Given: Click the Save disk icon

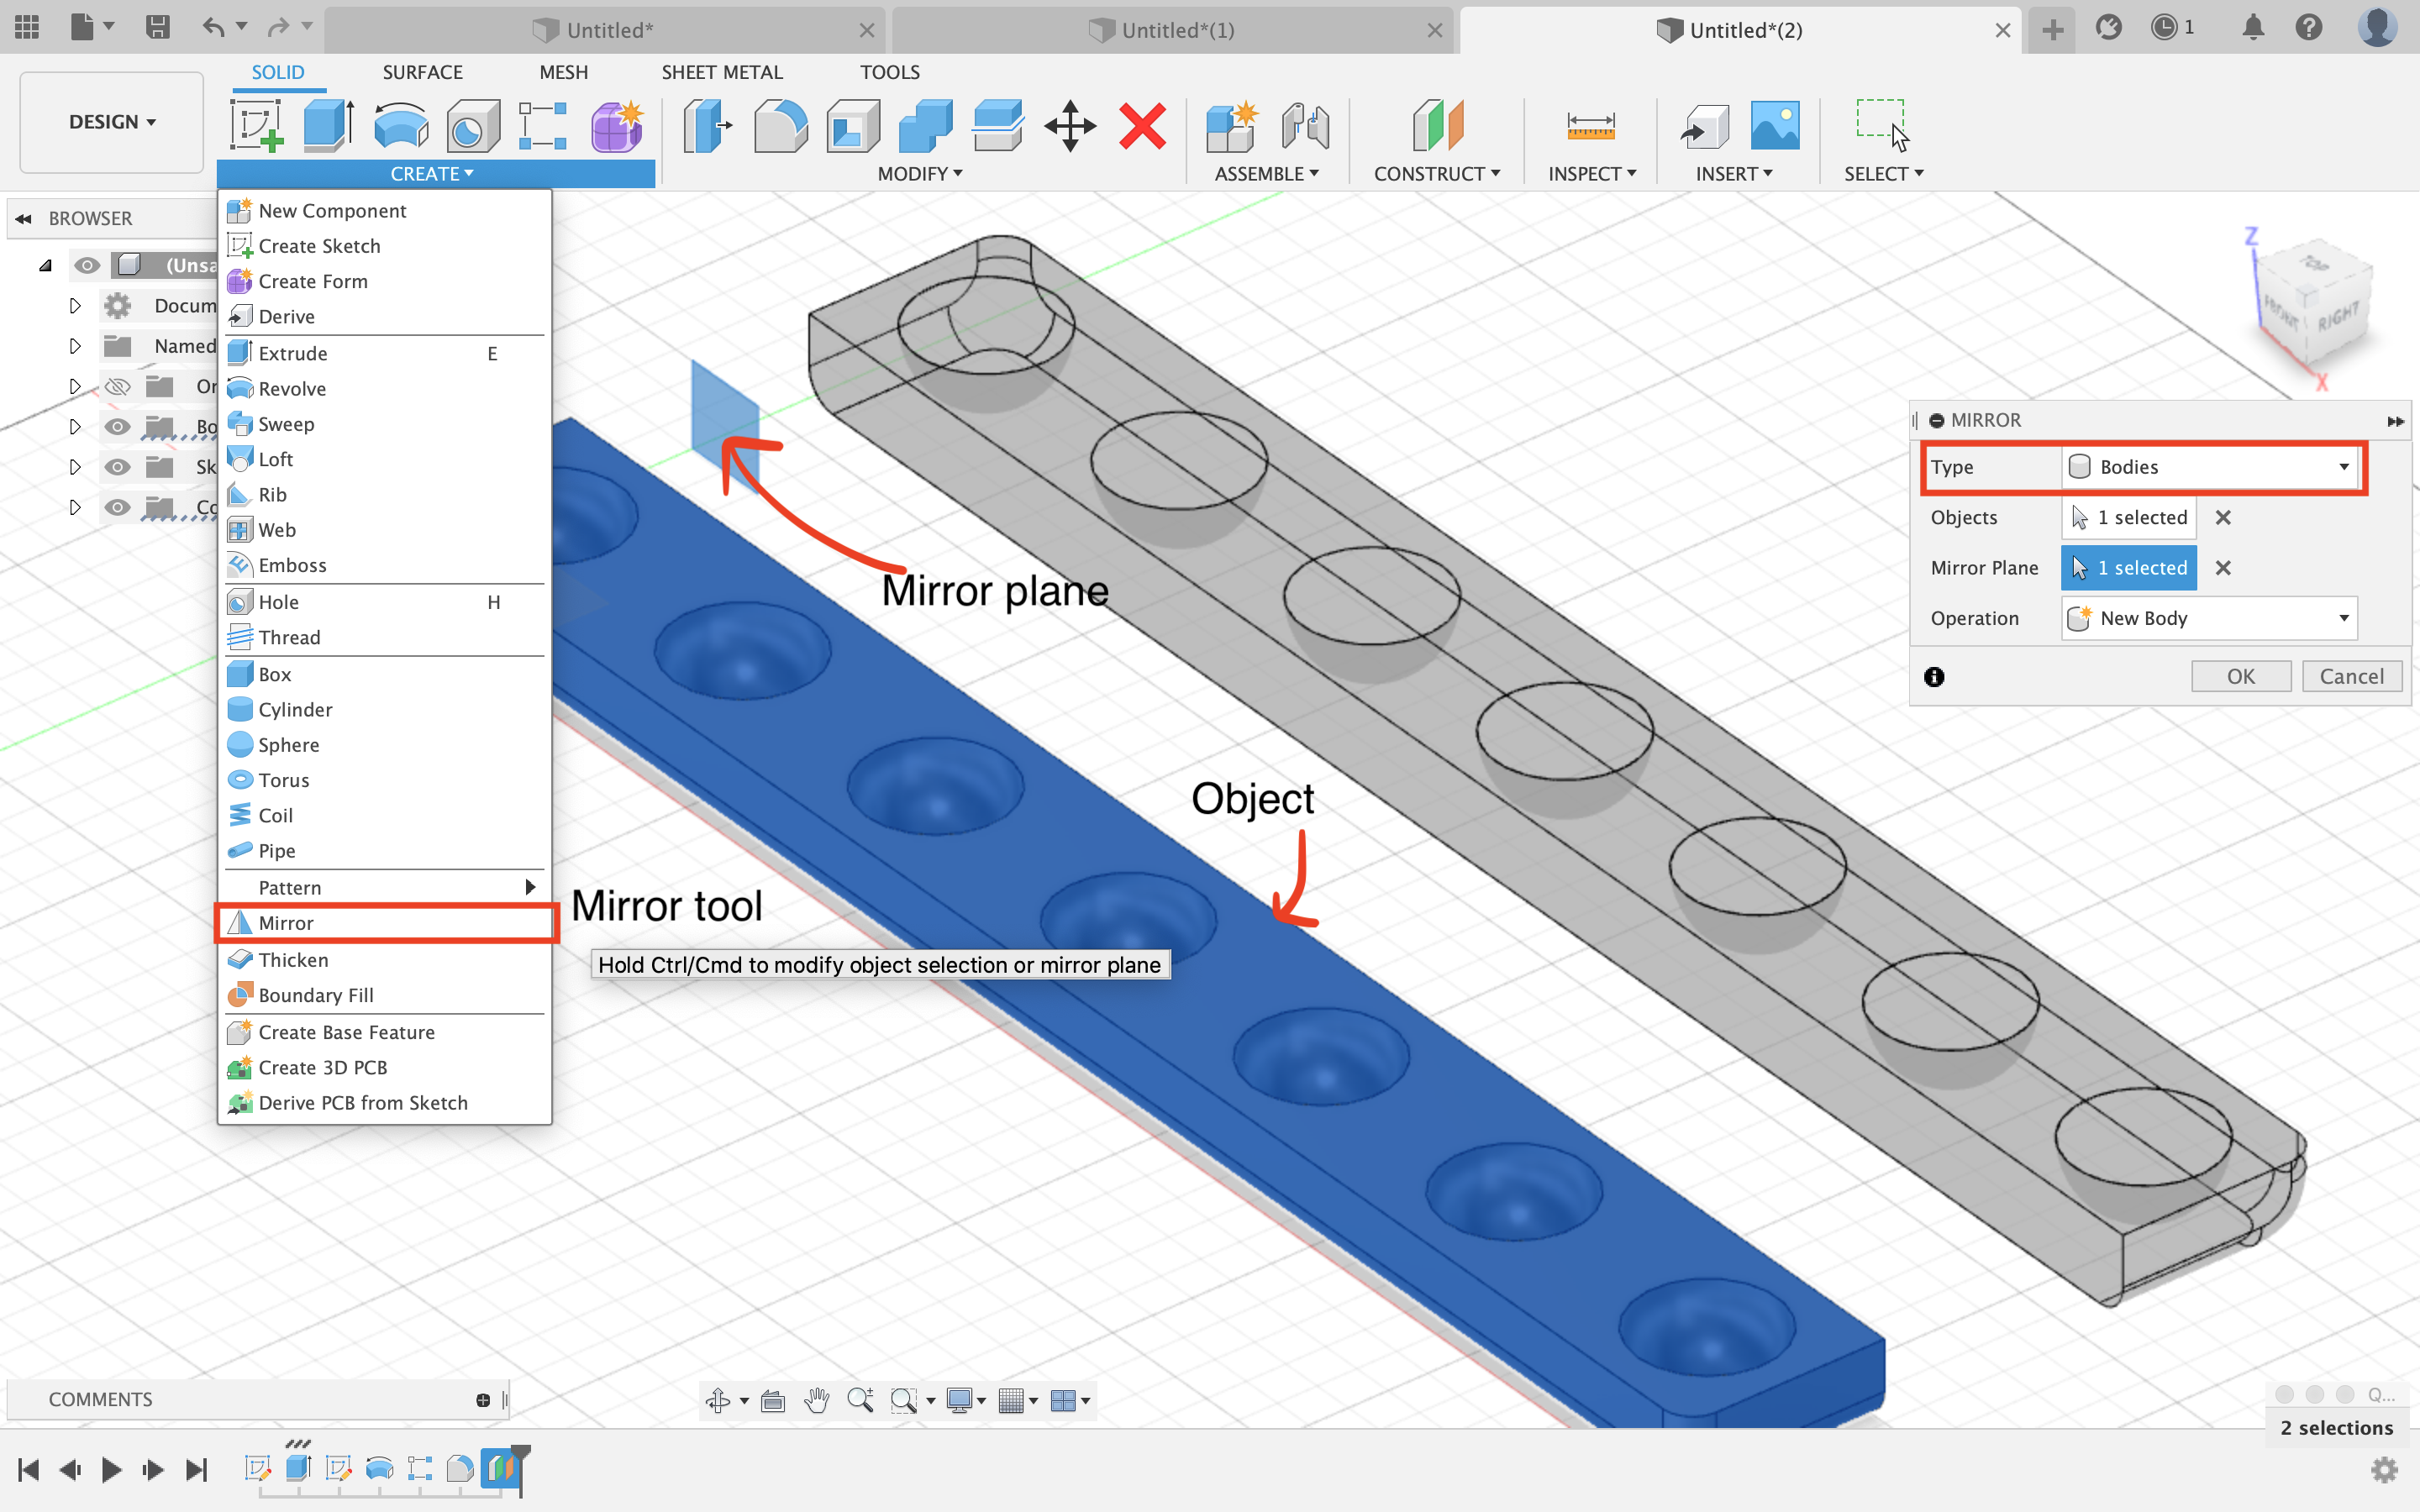Looking at the screenshot, I should tap(157, 27).
